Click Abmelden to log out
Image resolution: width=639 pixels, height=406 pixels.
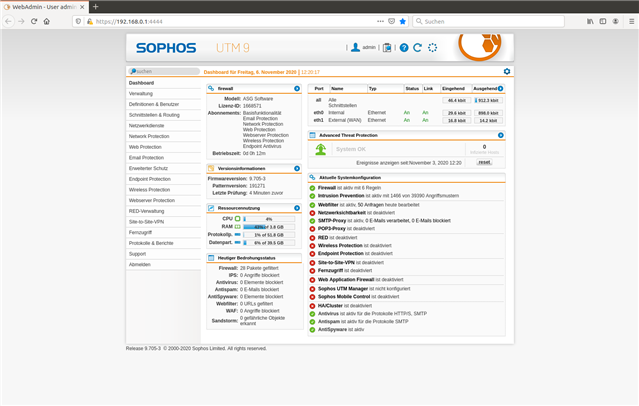163,265
